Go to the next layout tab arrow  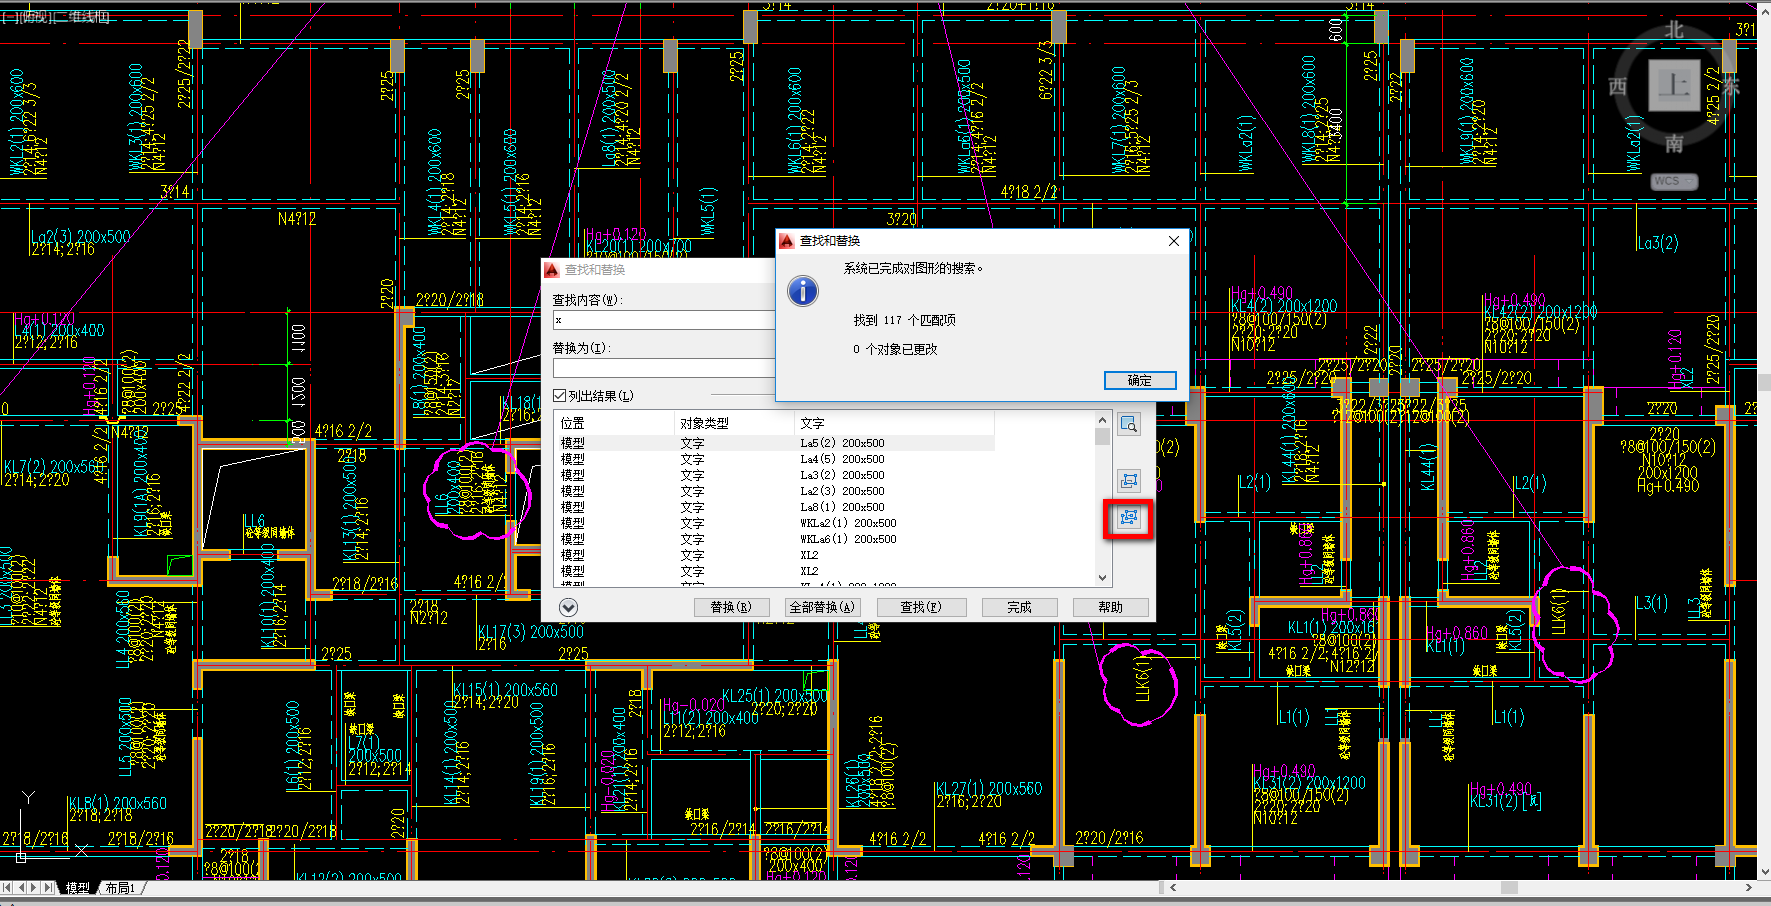pos(35,887)
